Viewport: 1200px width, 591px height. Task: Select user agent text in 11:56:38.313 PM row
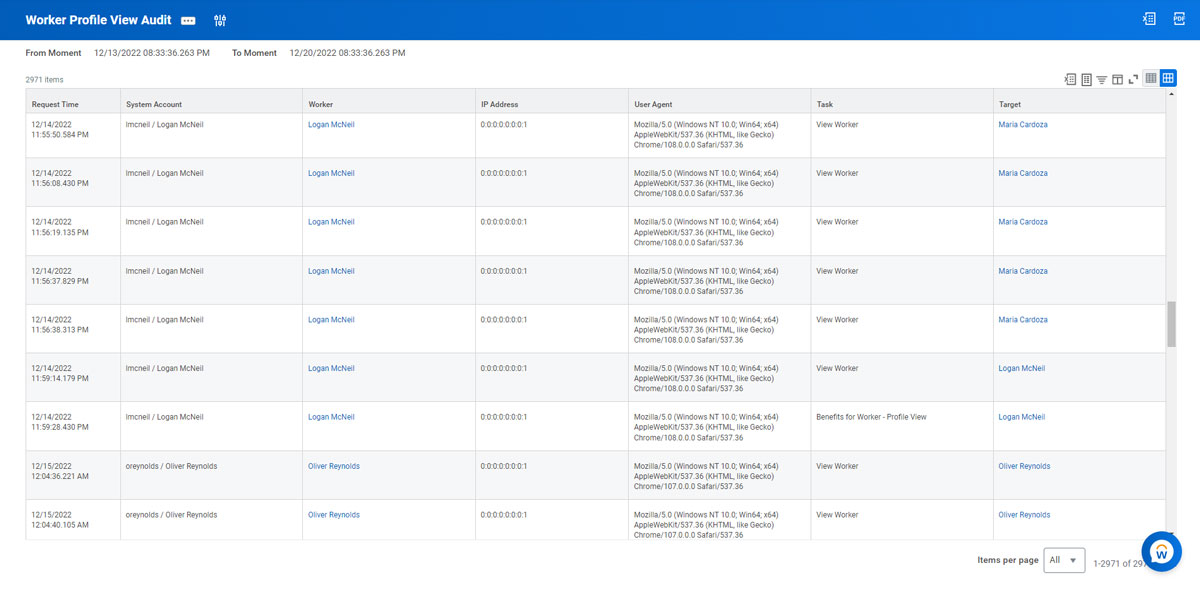(x=706, y=330)
